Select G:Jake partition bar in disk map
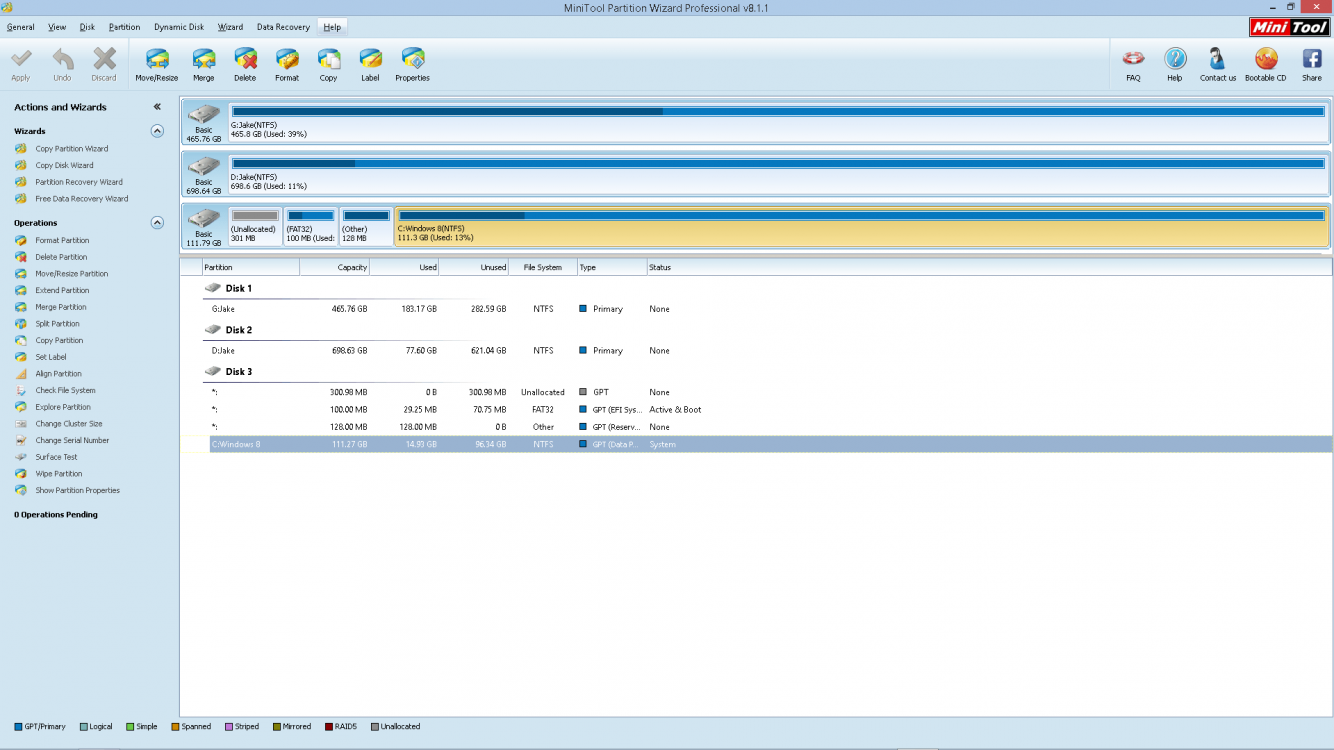 point(778,122)
